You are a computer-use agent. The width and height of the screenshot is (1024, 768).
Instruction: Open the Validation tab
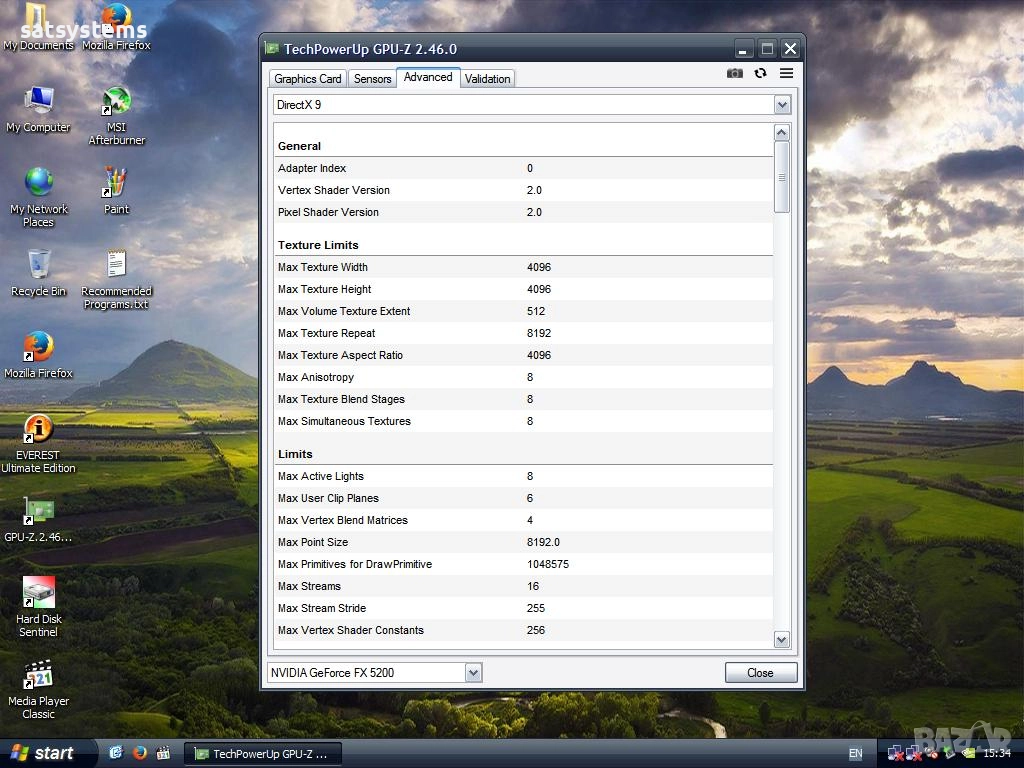point(487,79)
